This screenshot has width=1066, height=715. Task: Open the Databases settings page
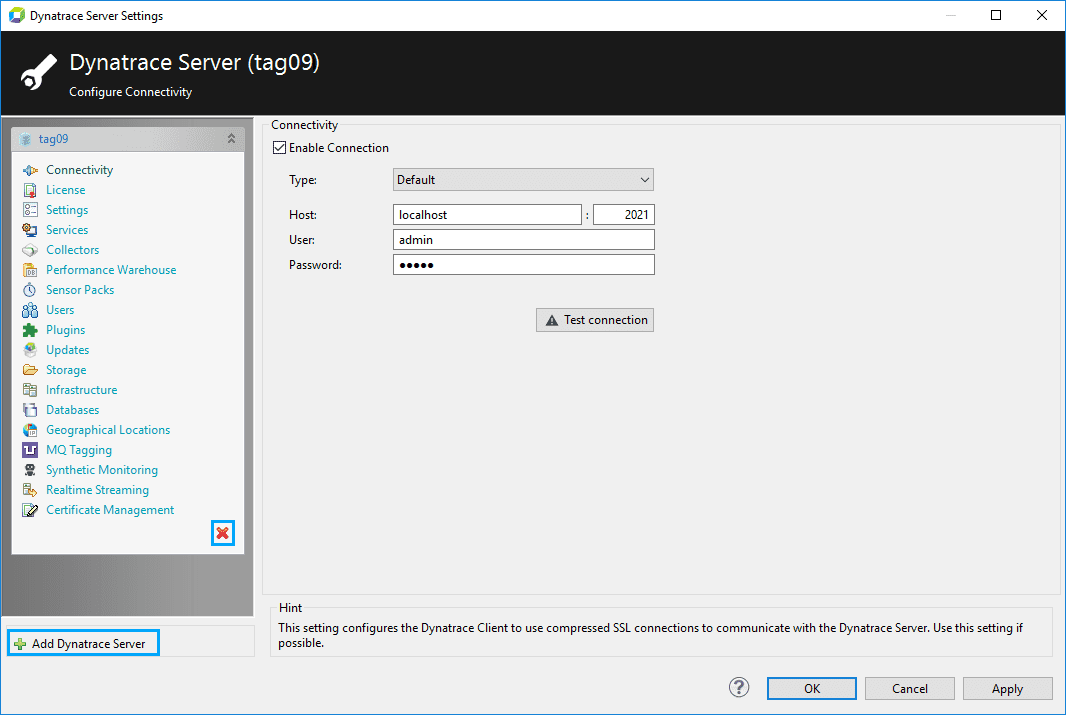click(73, 410)
